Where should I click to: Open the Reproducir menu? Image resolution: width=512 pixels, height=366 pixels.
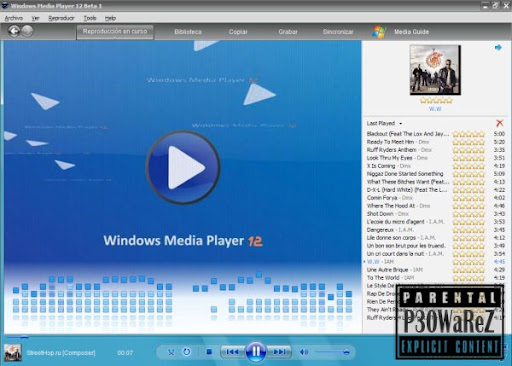point(61,18)
